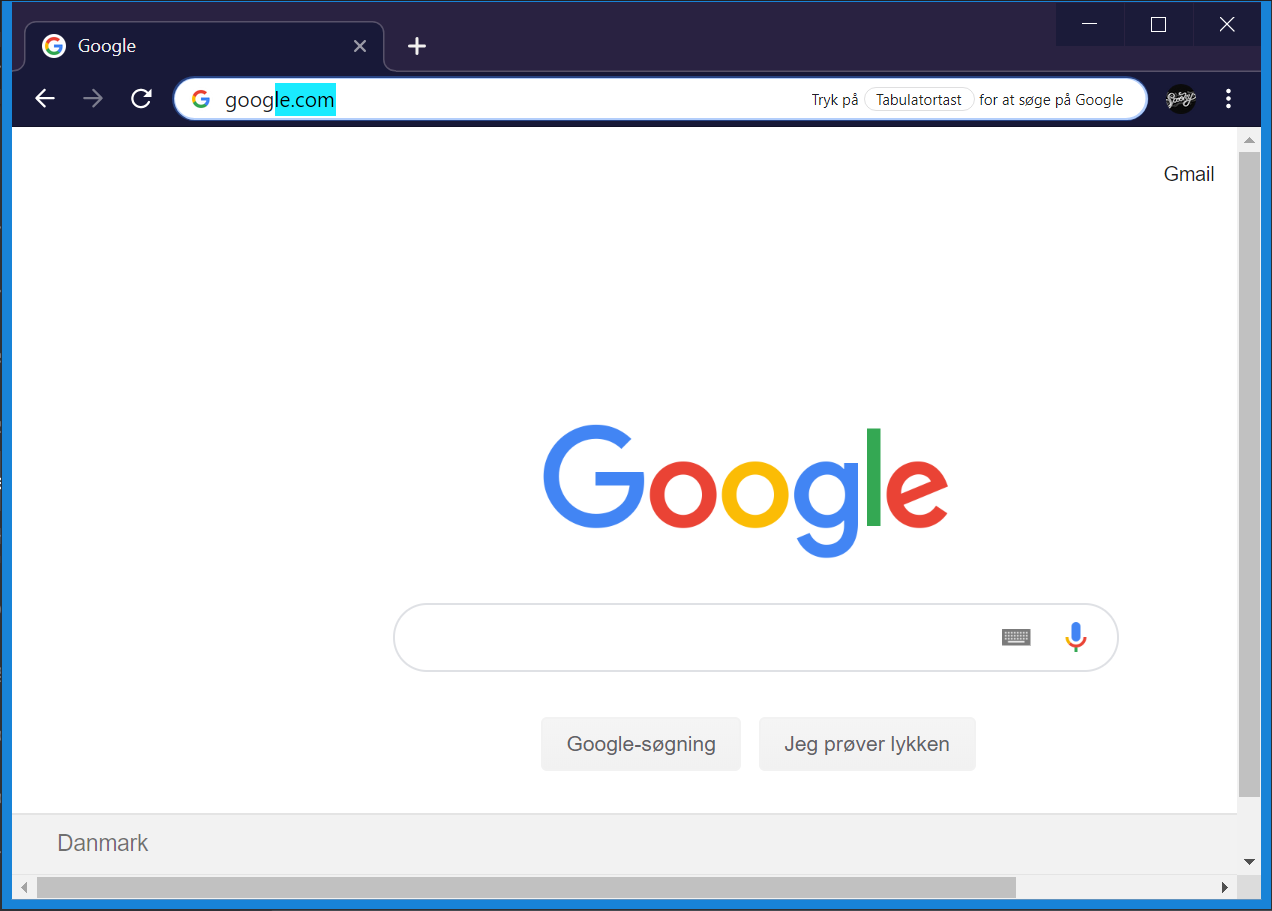The image size is (1272, 911).
Task: Start voice search with the microphone icon
Action: (1075, 637)
